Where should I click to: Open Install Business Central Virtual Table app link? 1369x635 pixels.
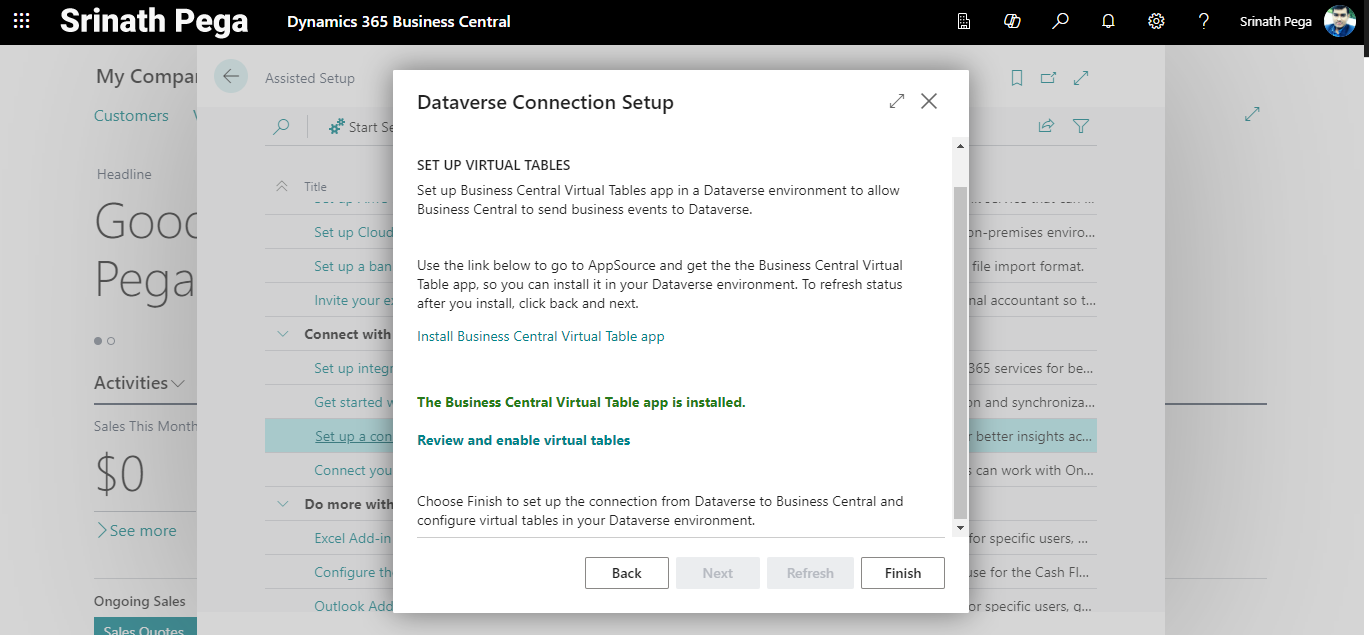[x=540, y=337]
